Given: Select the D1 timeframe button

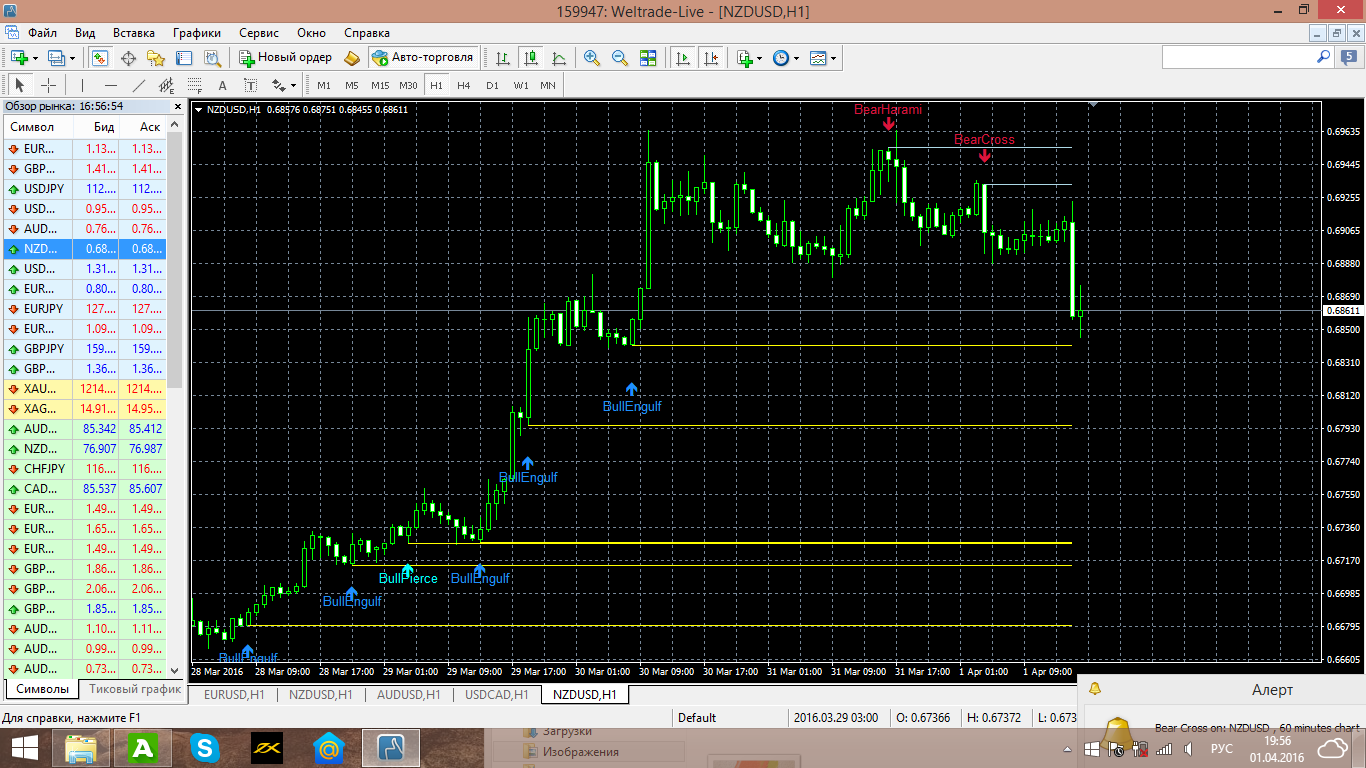Looking at the screenshot, I should (x=492, y=85).
